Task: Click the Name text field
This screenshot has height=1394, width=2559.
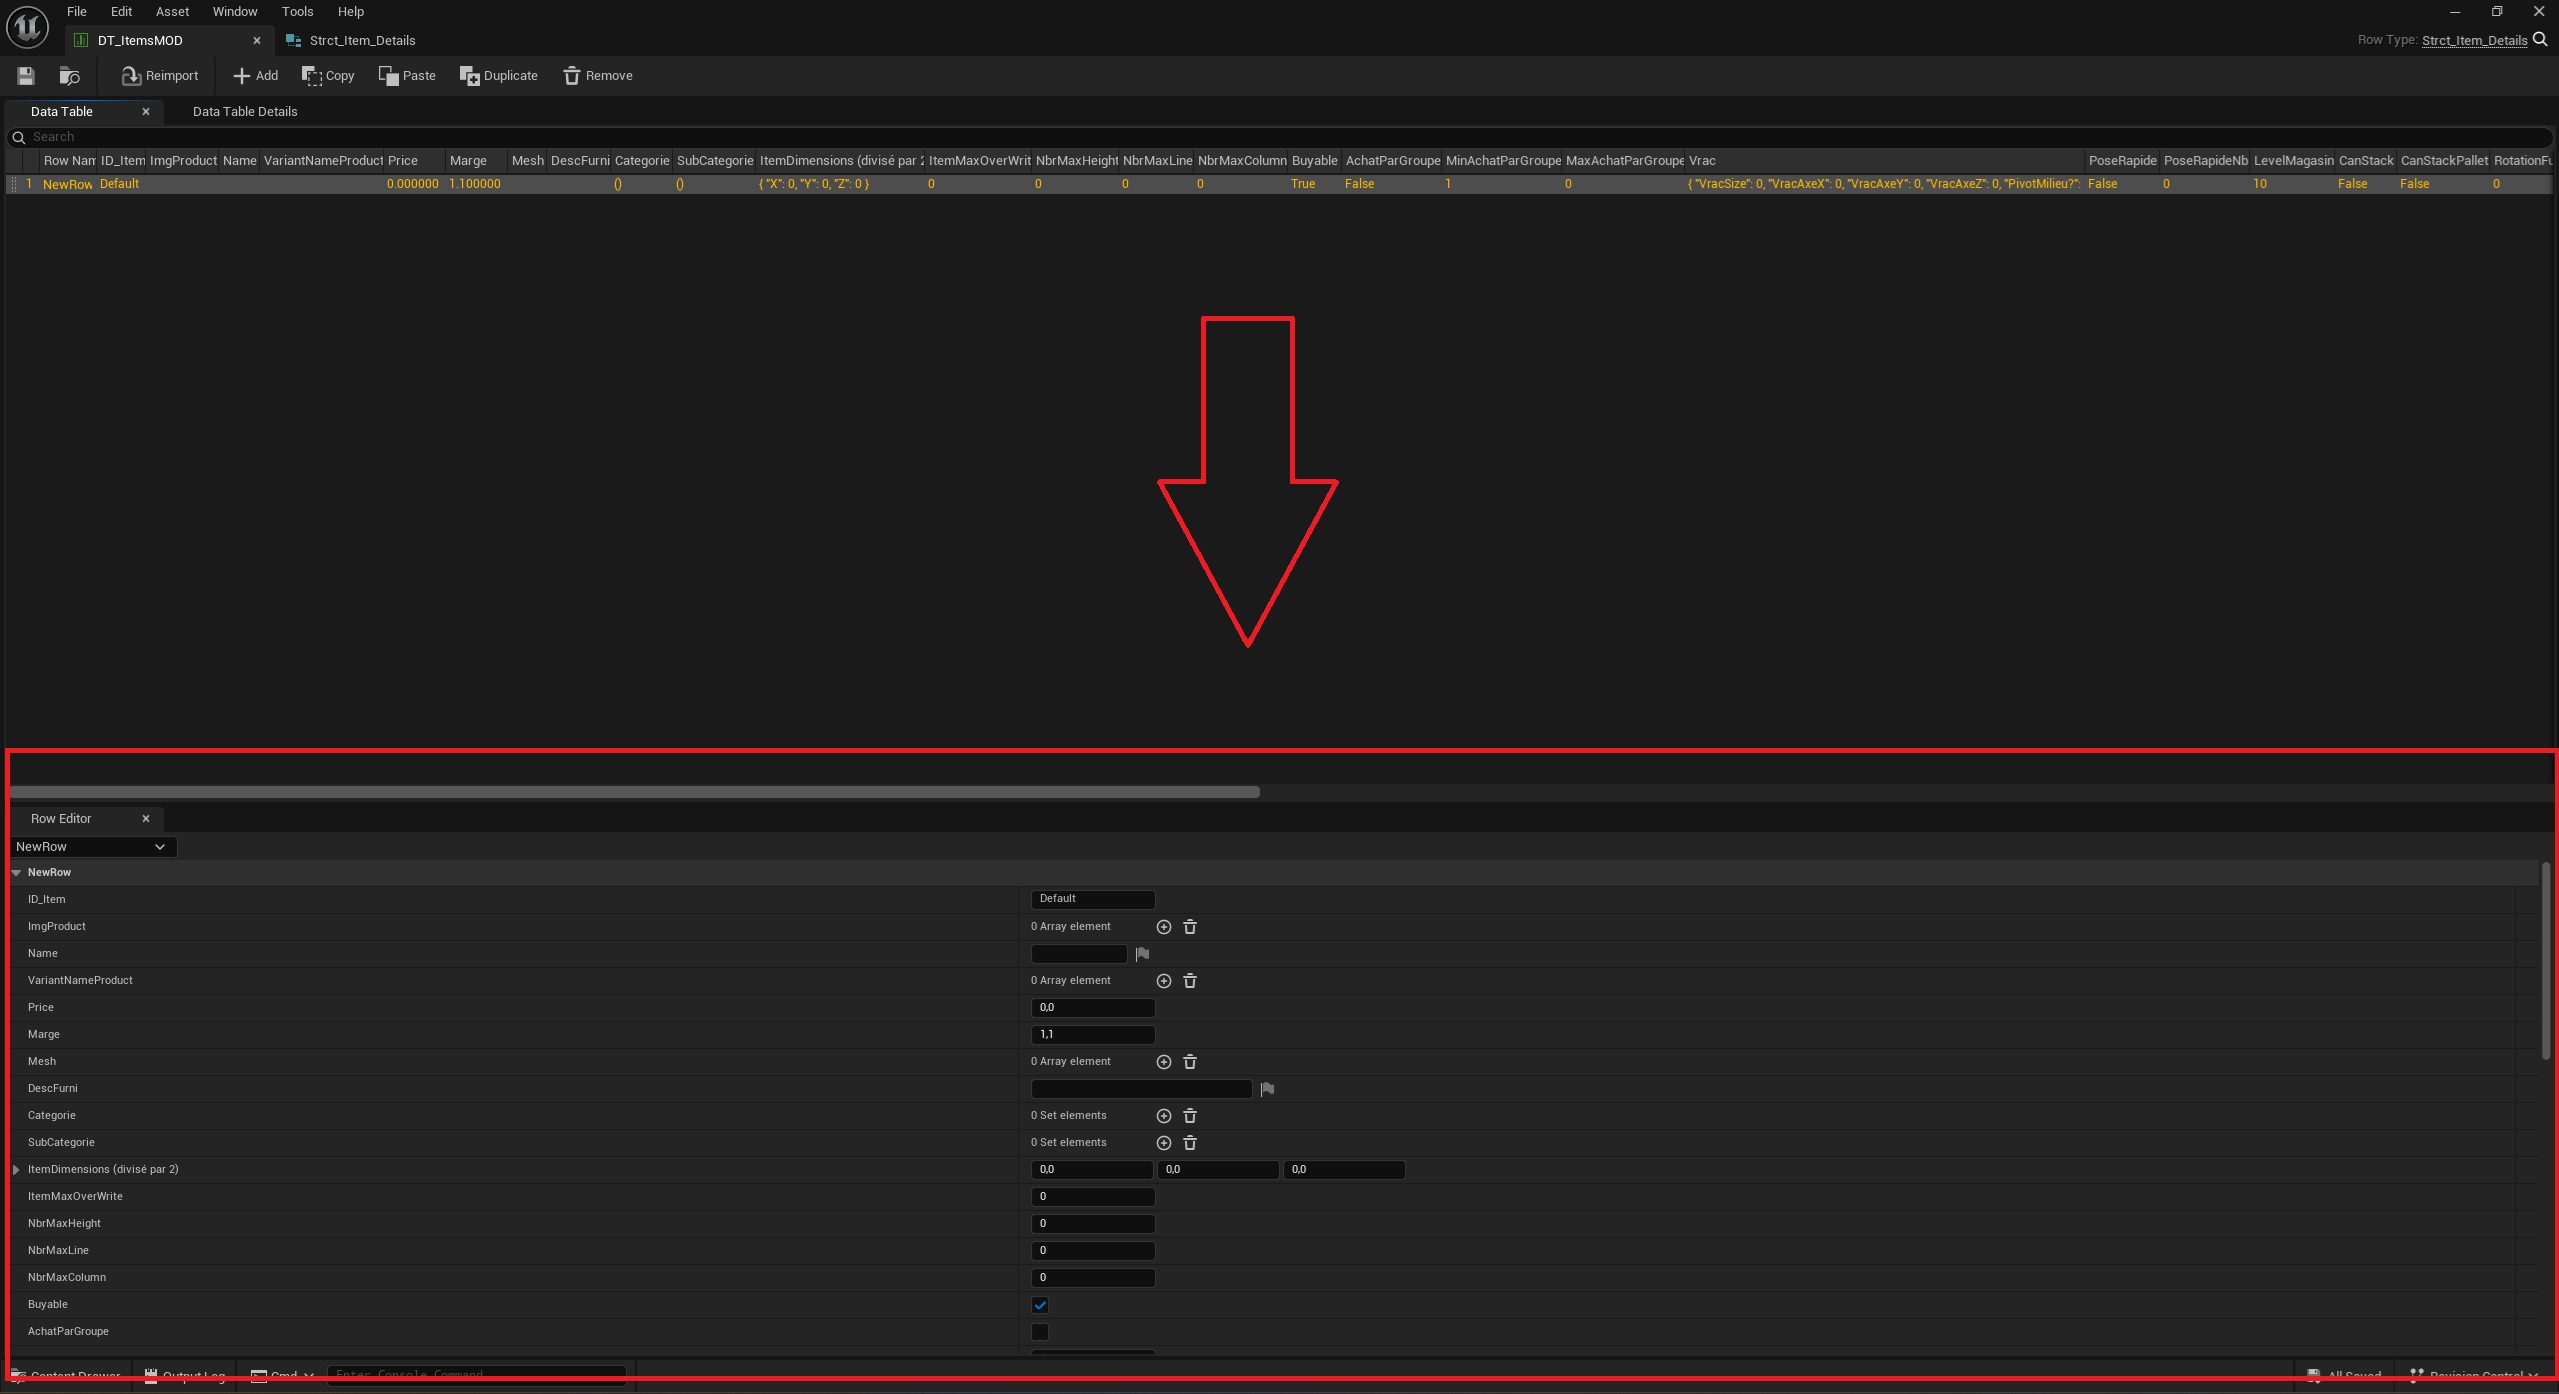Action: [1079, 954]
